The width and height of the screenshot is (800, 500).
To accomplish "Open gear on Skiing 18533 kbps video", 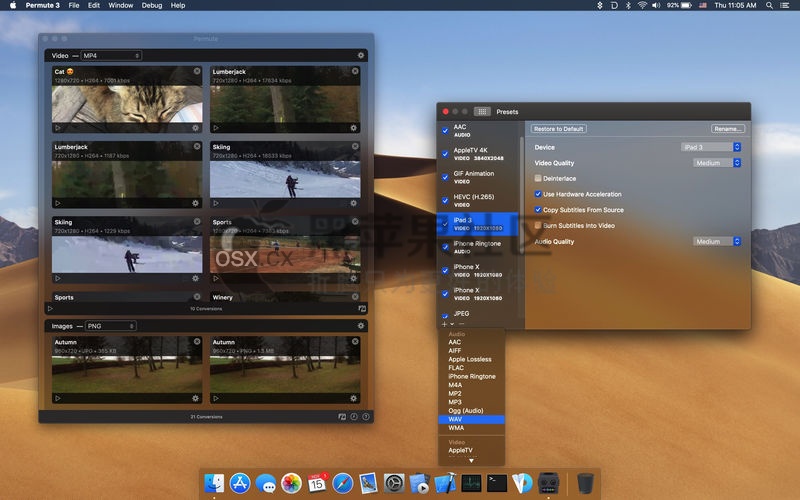I will point(354,203).
